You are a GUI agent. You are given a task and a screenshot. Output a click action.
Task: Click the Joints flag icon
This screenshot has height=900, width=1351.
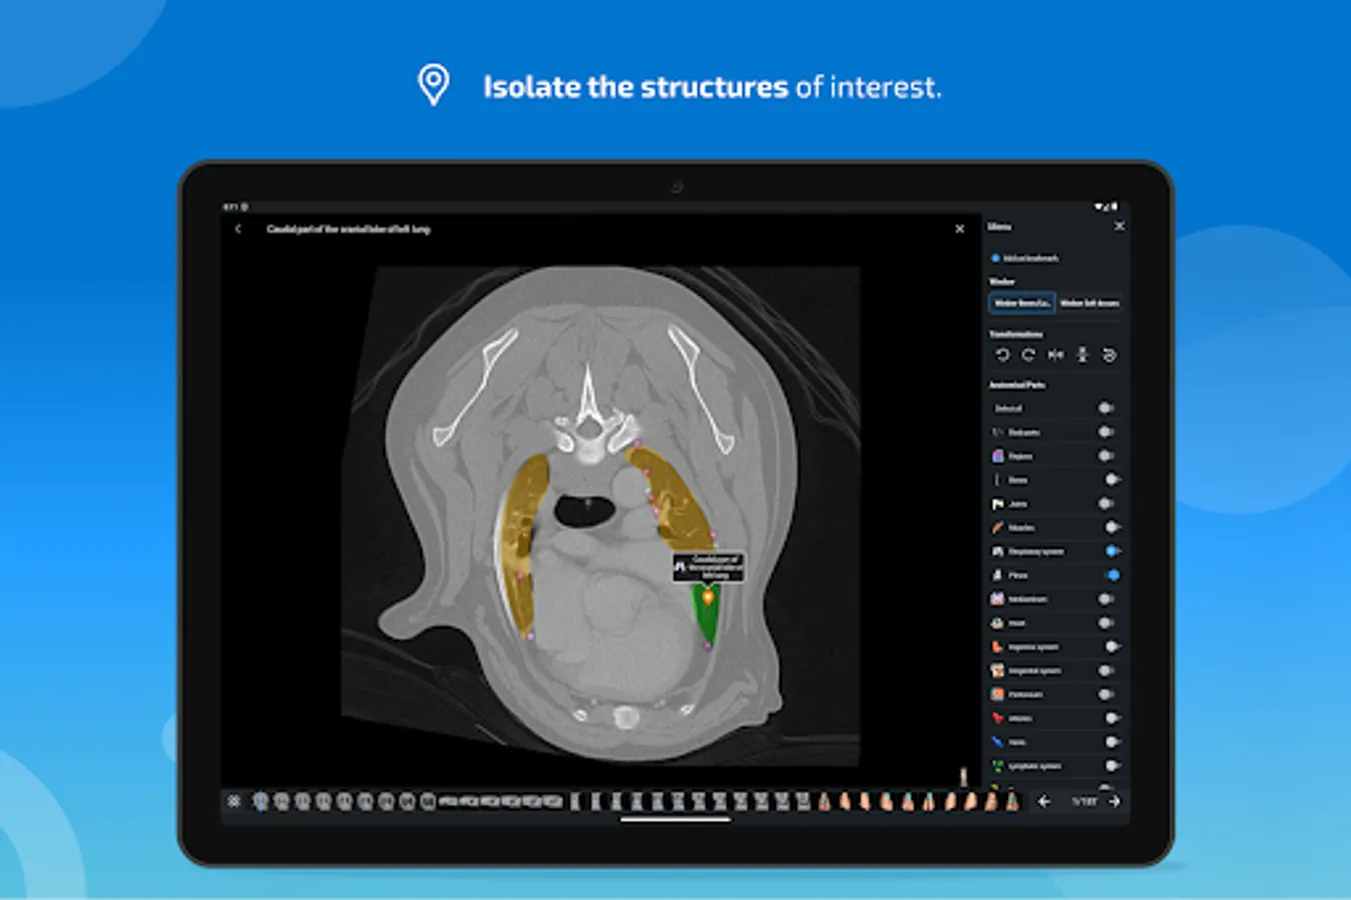point(997,504)
